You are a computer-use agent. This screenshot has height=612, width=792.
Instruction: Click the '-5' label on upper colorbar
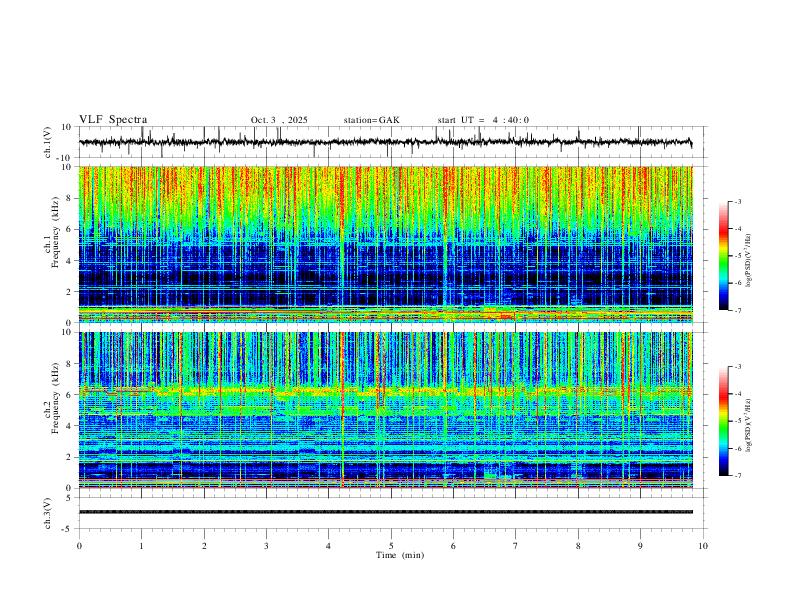737,256
